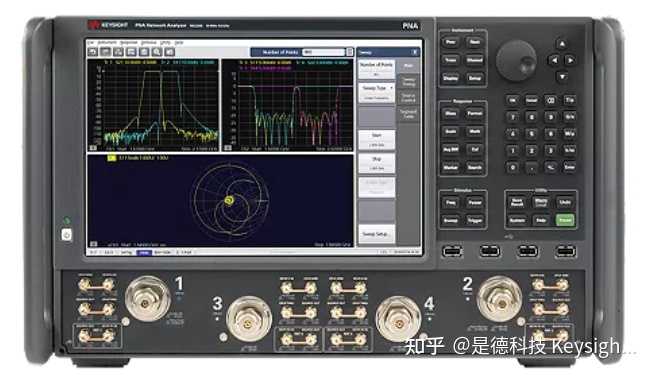Click the Number of Points entry field
This screenshot has height=378, width=653.
(324, 52)
